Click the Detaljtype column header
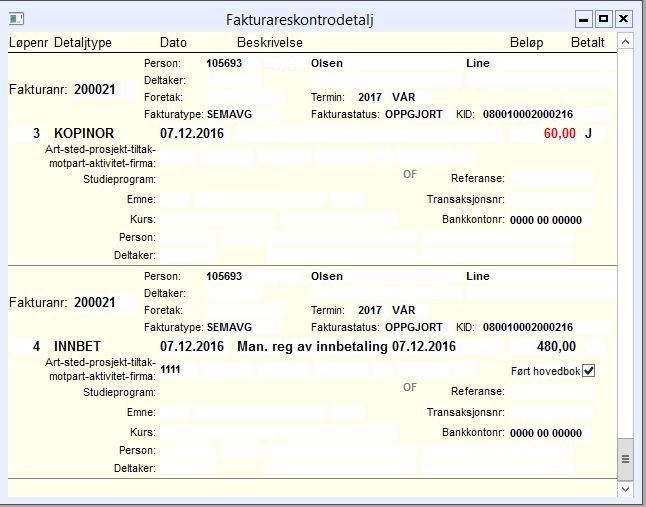This screenshot has width=646, height=507. pyautogui.click(x=83, y=42)
